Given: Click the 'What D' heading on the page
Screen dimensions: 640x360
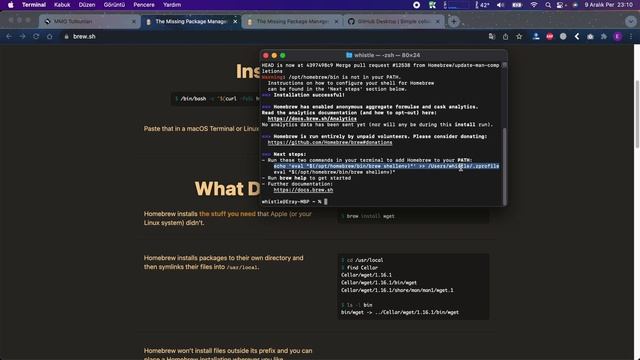Looking at the screenshot, I should coord(227,189).
